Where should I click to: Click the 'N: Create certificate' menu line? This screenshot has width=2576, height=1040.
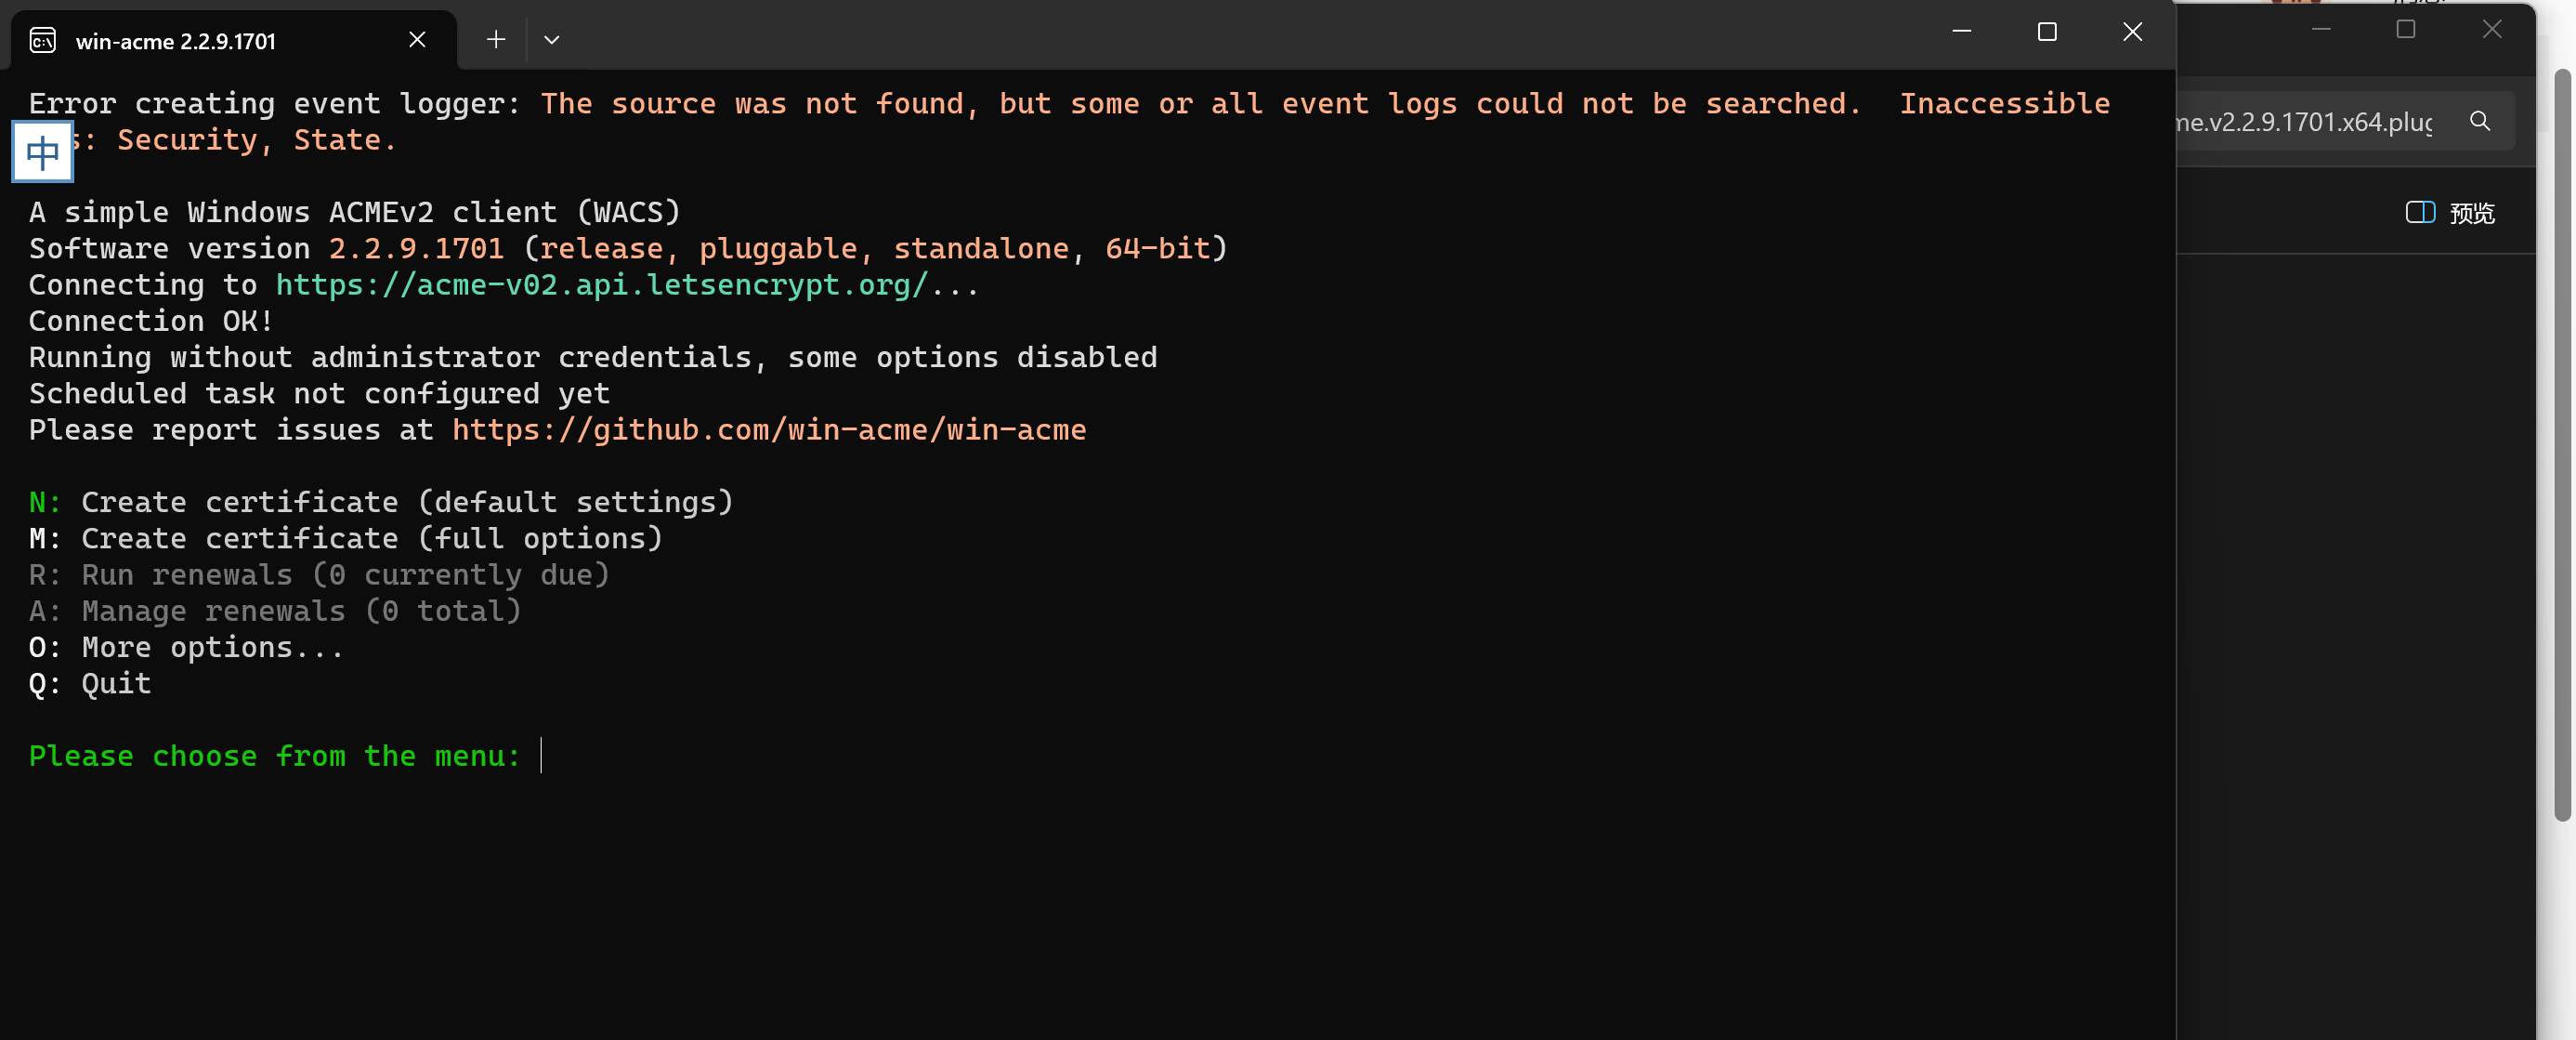point(380,502)
